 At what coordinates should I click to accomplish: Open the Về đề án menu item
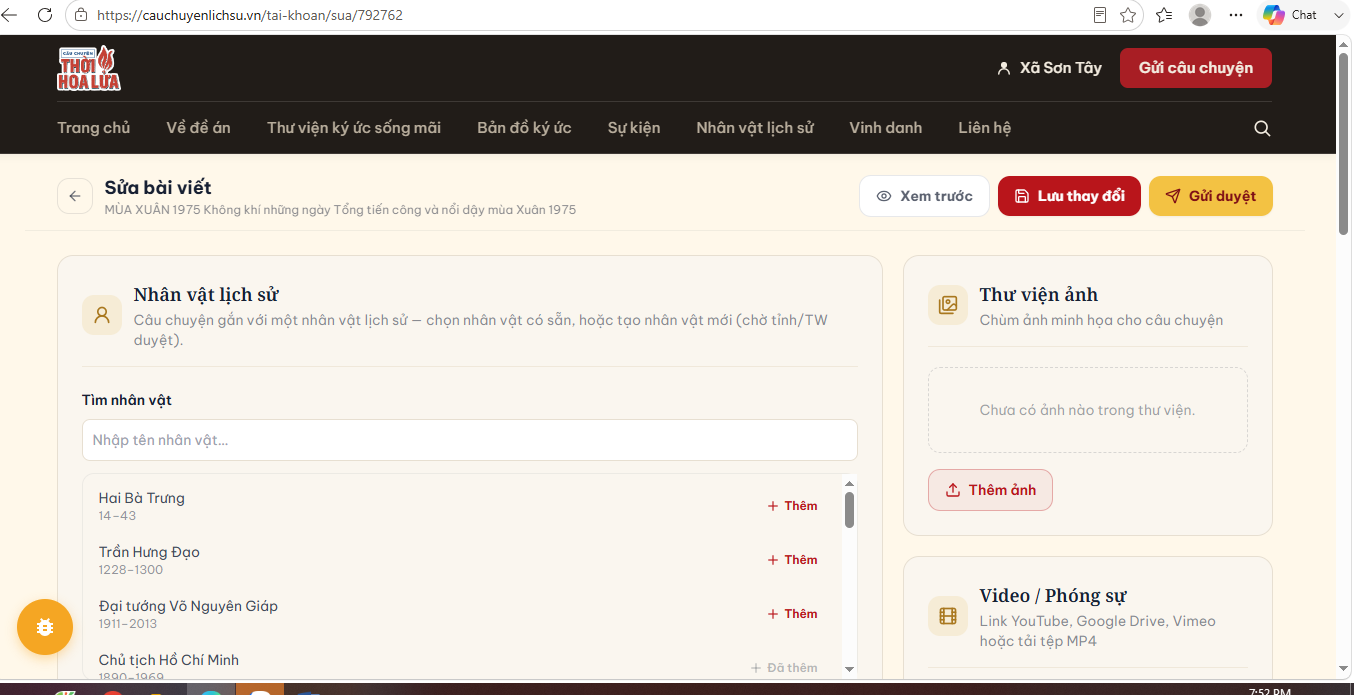(x=199, y=128)
